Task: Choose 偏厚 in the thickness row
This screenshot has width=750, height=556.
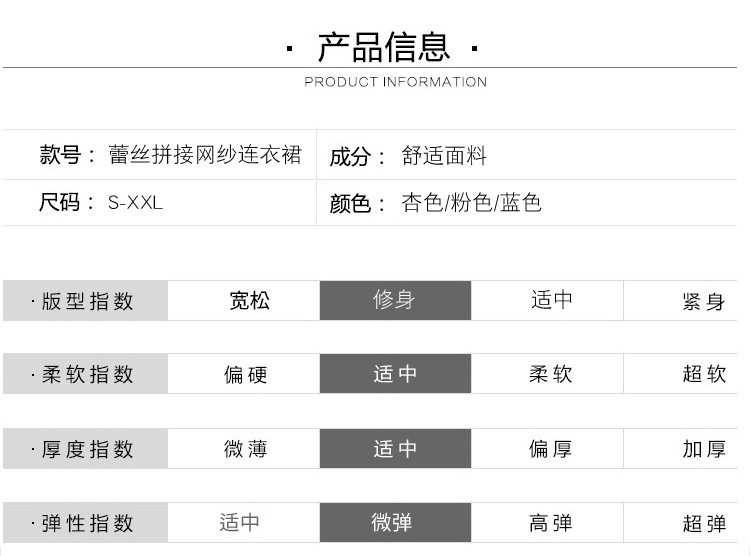Action: click(551, 449)
